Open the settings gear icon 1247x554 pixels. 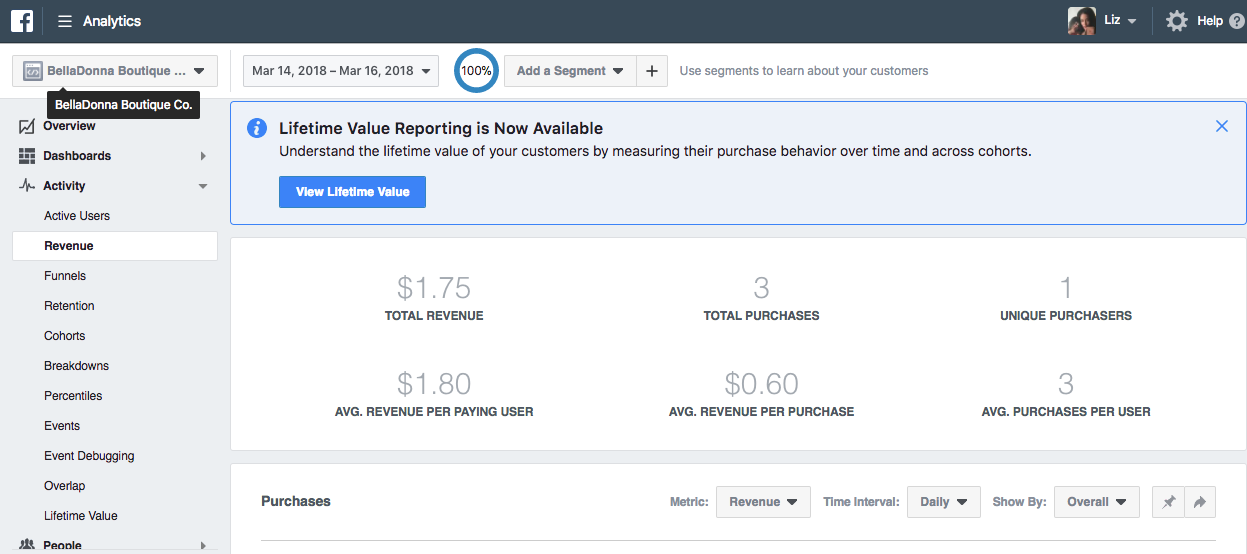point(1177,21)
